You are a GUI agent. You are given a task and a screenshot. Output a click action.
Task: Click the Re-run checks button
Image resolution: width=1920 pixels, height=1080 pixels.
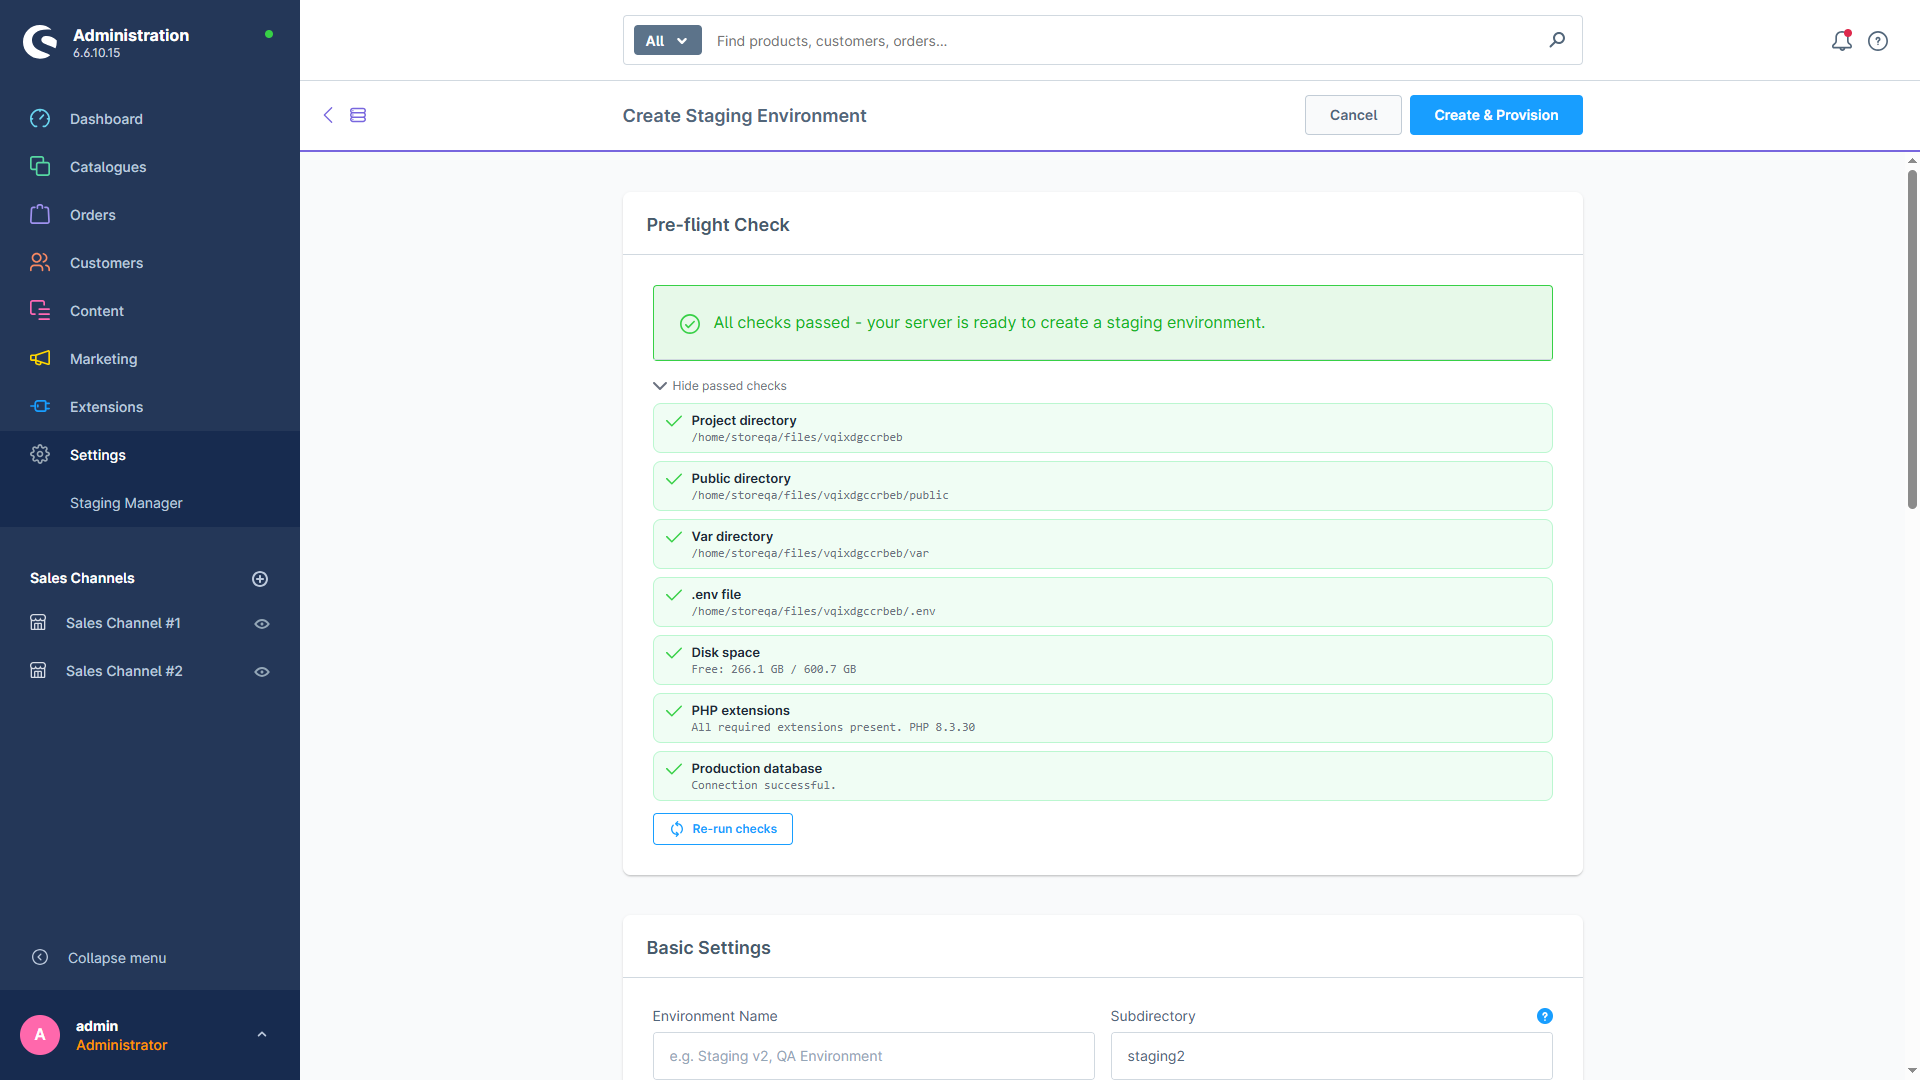pyautogui.click(x=723, y=829)
